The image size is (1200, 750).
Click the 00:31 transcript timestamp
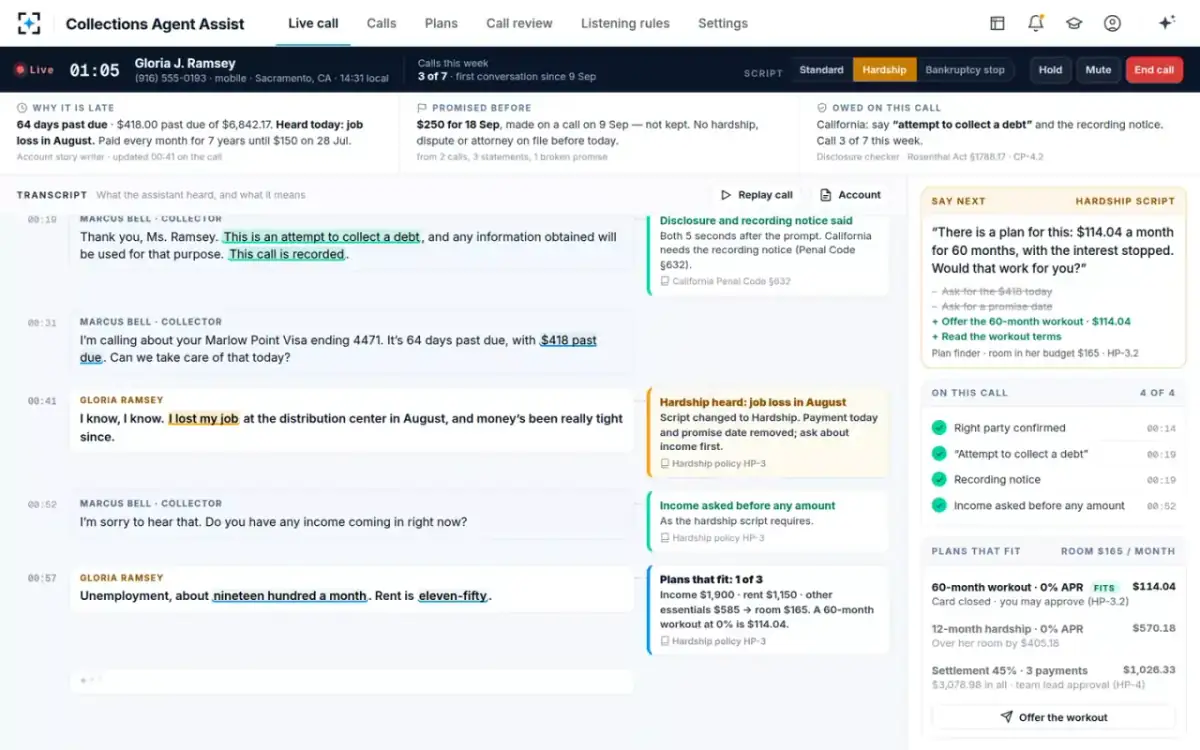pyautogui.click(x=42, y=323)
